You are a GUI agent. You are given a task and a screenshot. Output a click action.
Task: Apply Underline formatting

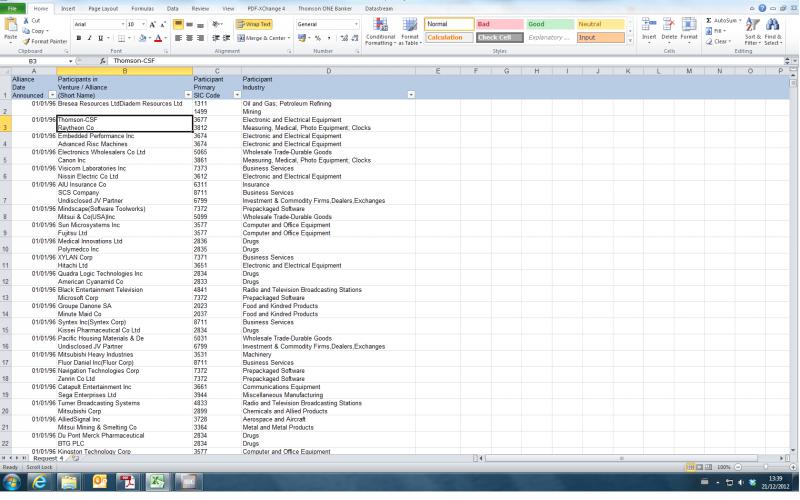(100, 38)
